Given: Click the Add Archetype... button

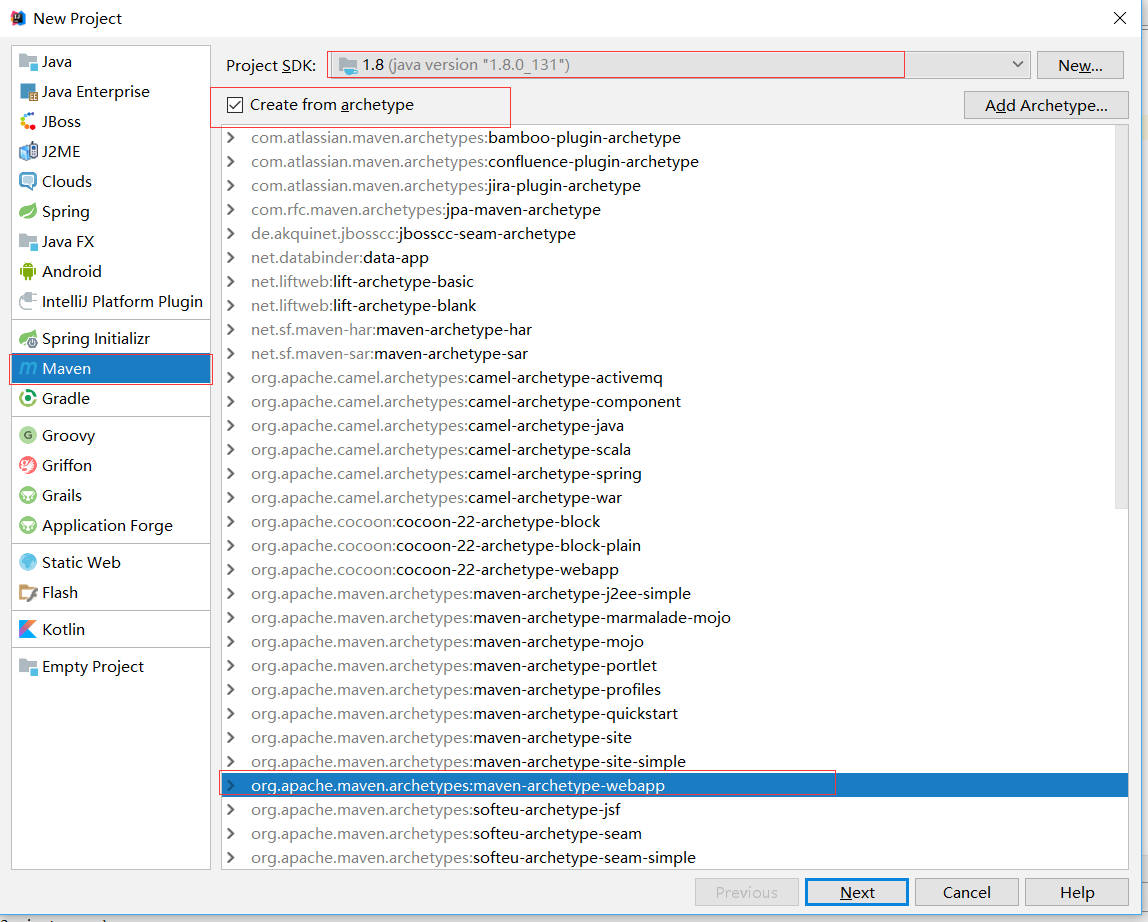Looking at the screenshot, I should (x=1046, y=105).
